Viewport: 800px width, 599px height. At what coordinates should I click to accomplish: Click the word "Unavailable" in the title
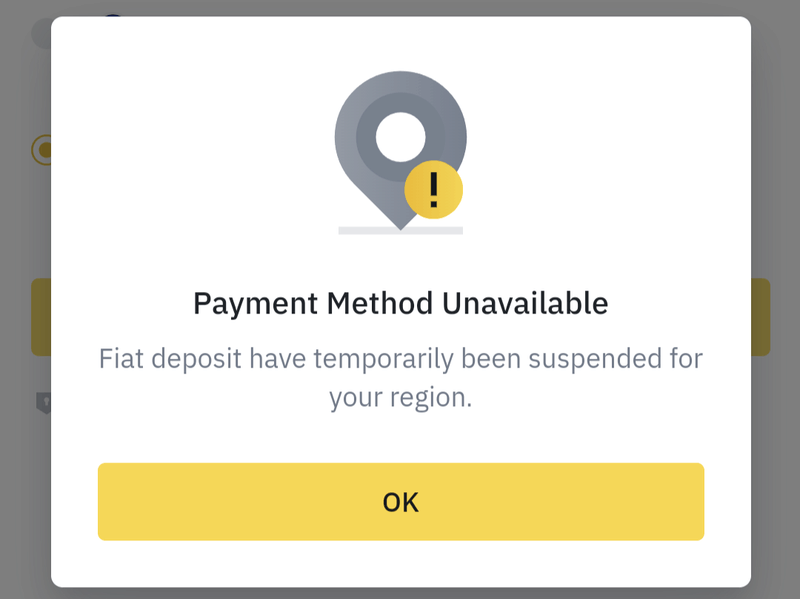point(525,304)
